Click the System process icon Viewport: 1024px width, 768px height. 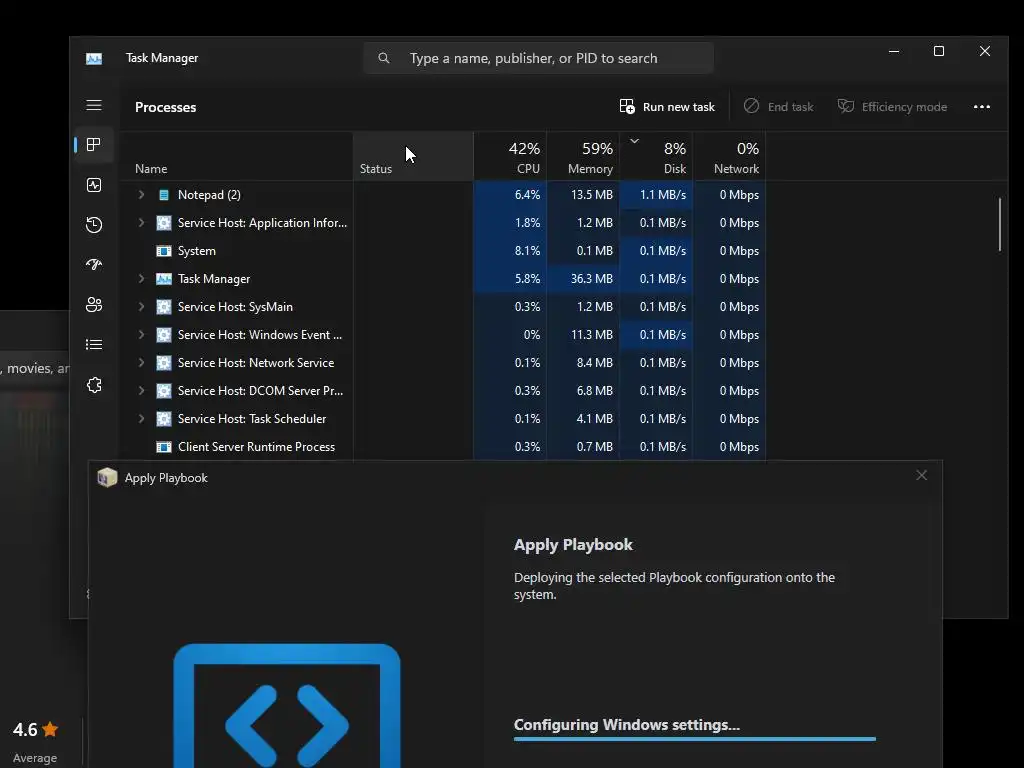coord(164,251)
